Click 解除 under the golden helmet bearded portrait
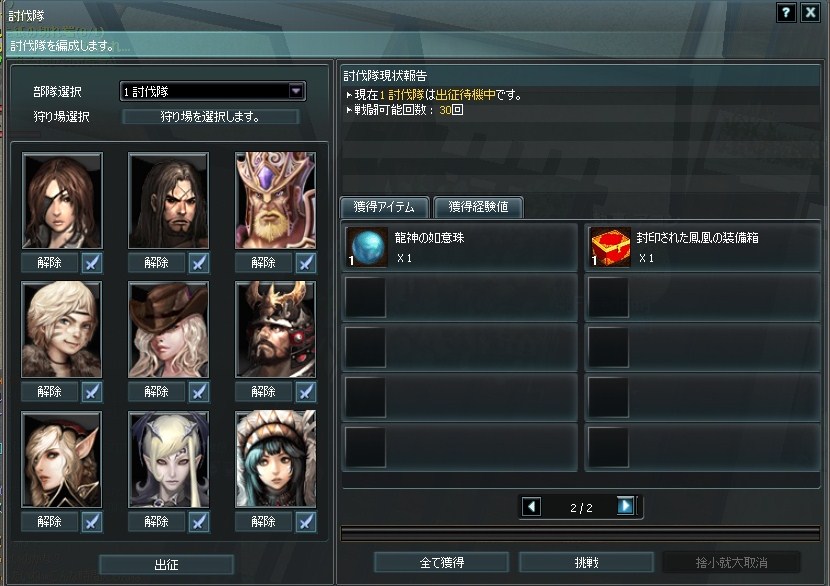Image resolution: width=830 pixels, height=586 pixels. point(263,263)
